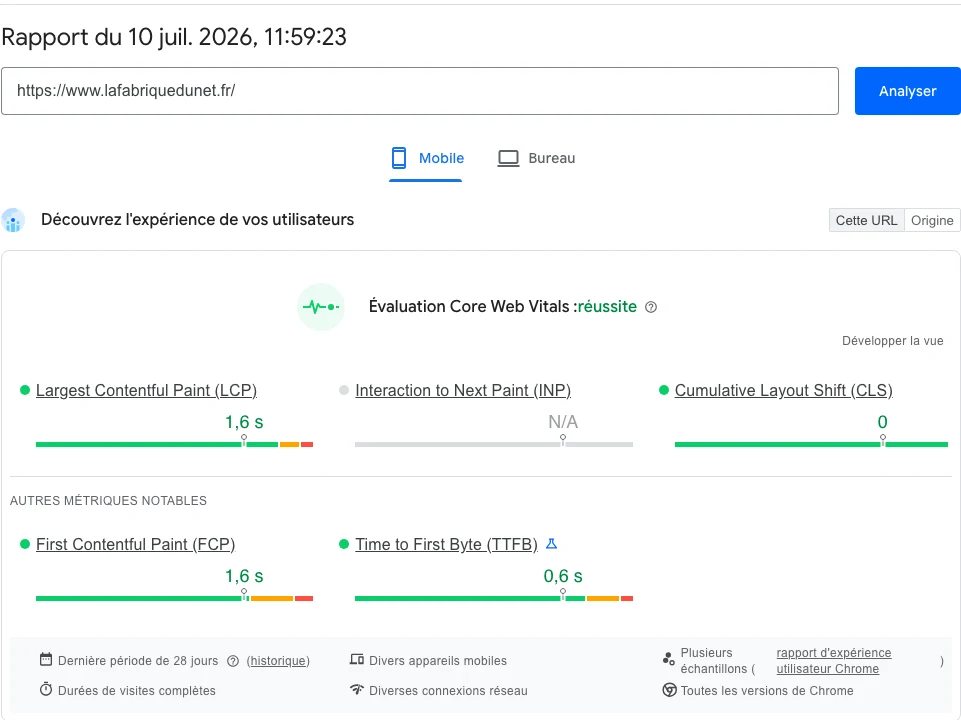The image size is (961, 720).
Task: Click the samples icon beside Plusieurs échantillons
Action: click(669, 659)
